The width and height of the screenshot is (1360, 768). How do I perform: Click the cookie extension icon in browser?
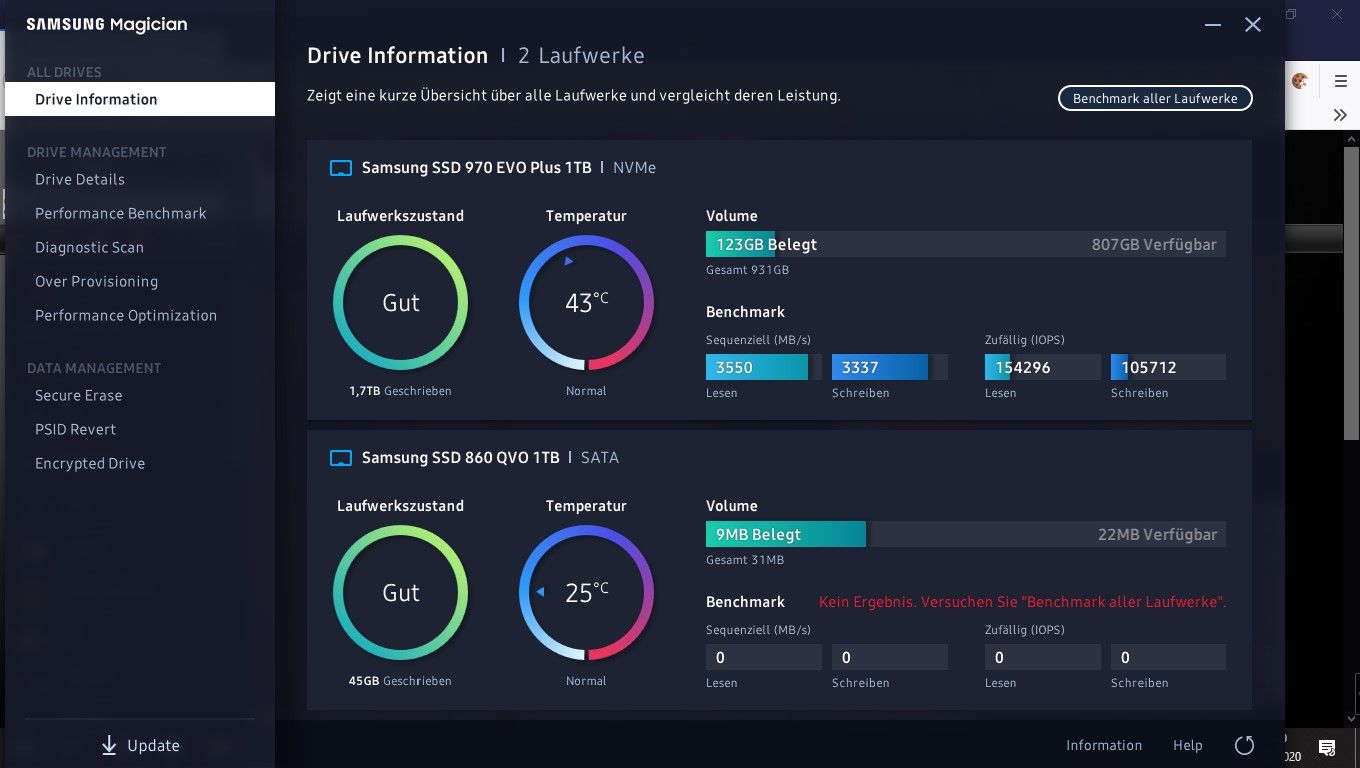1300,82
